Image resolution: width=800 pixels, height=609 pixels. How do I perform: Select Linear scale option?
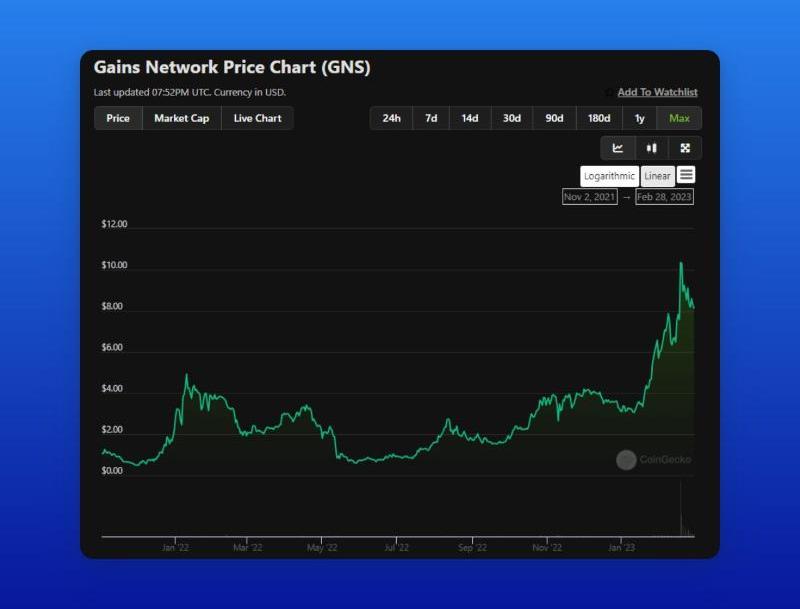pos(657,176)
